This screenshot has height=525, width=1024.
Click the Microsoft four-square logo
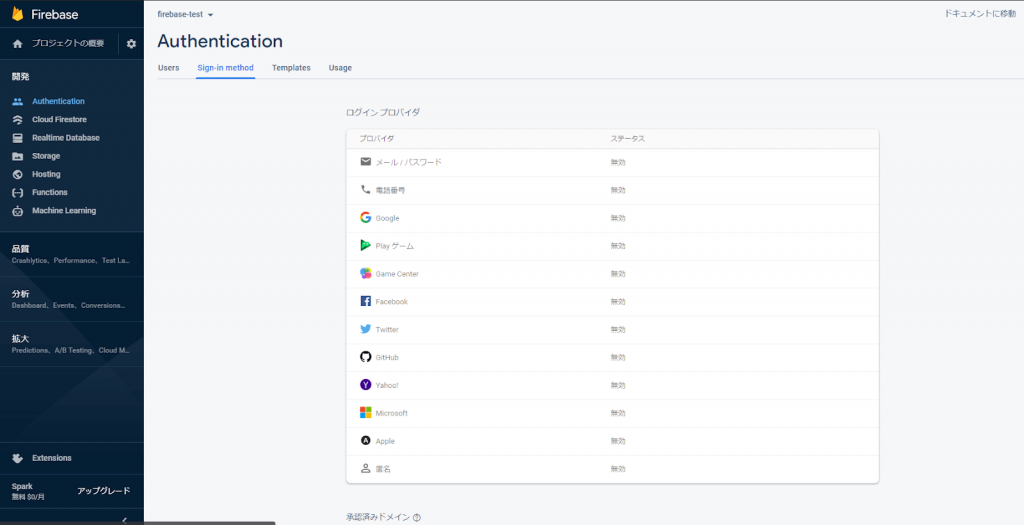(x=366, y=413)
